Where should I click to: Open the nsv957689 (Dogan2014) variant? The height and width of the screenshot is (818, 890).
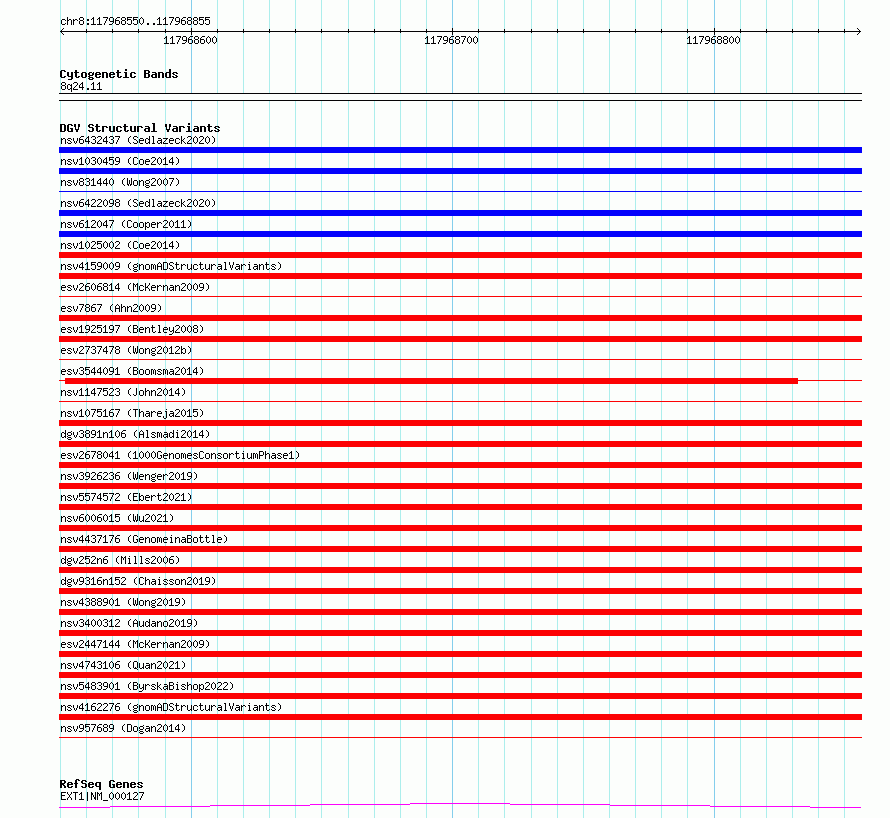tap(123, 728)
